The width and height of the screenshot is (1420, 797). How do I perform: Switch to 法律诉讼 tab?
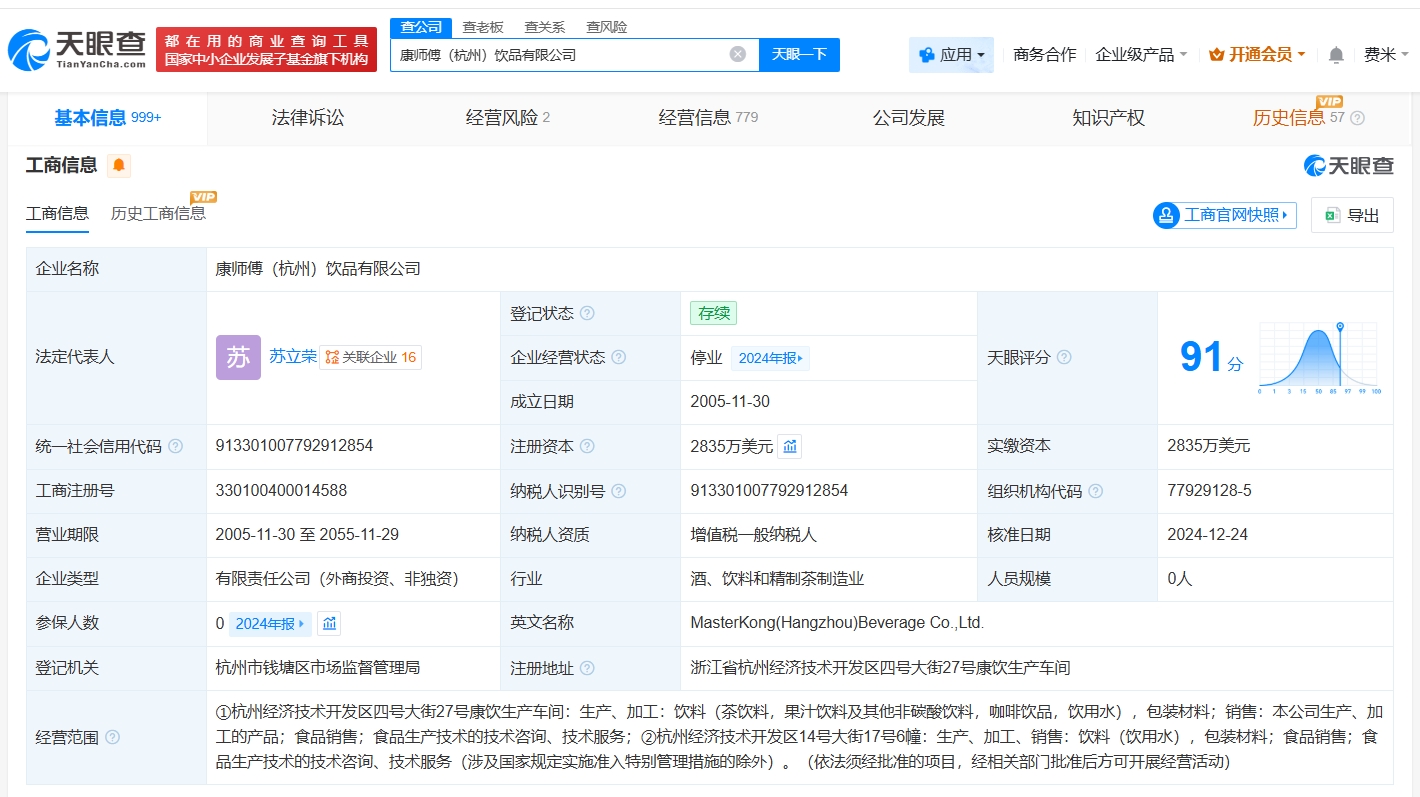coord(308,118)
